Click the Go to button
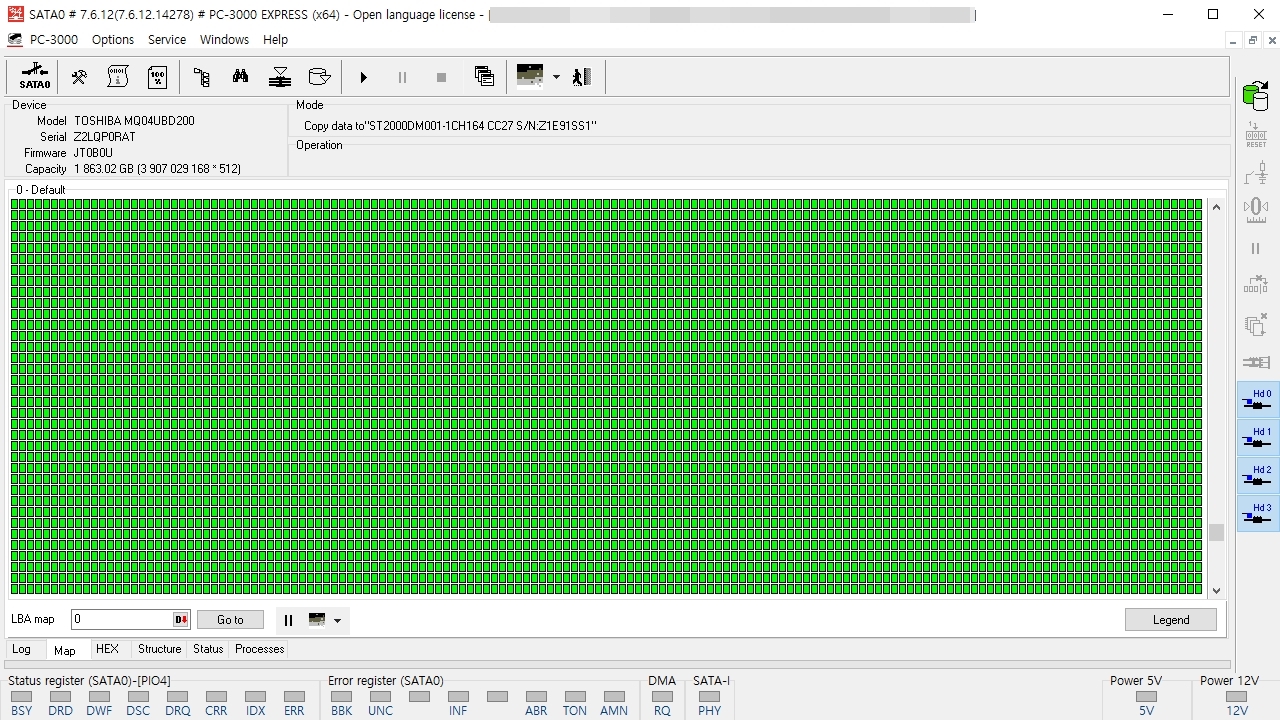The image size is (1280, 720). click(x=230, y=620)
